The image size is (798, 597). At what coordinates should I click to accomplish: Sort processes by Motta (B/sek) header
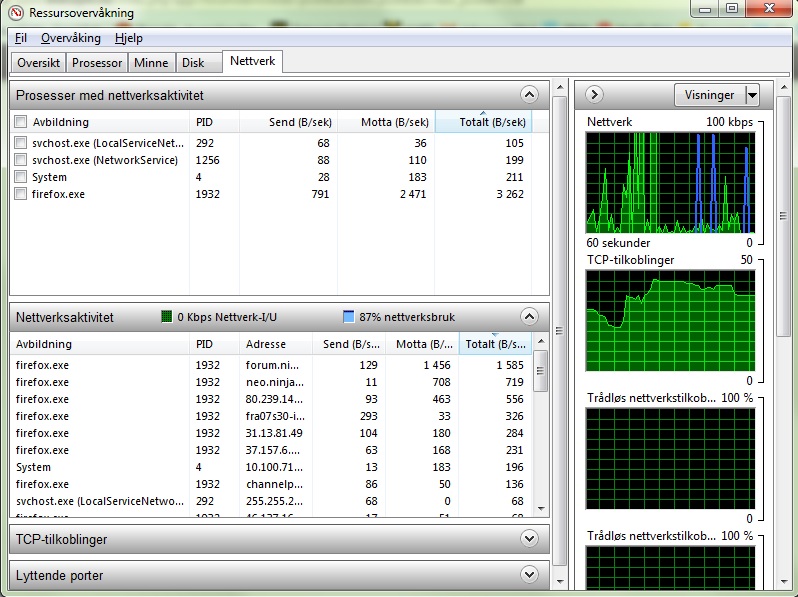(386, 122)
